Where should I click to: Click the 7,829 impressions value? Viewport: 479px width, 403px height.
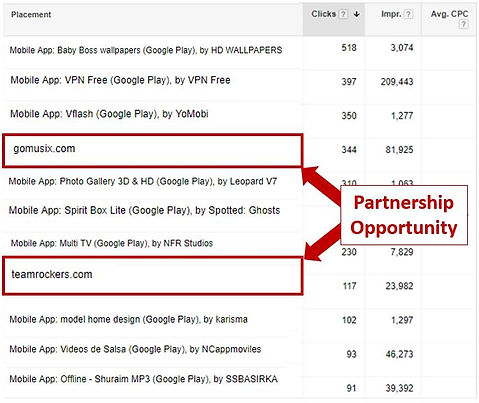click(402, 252)
